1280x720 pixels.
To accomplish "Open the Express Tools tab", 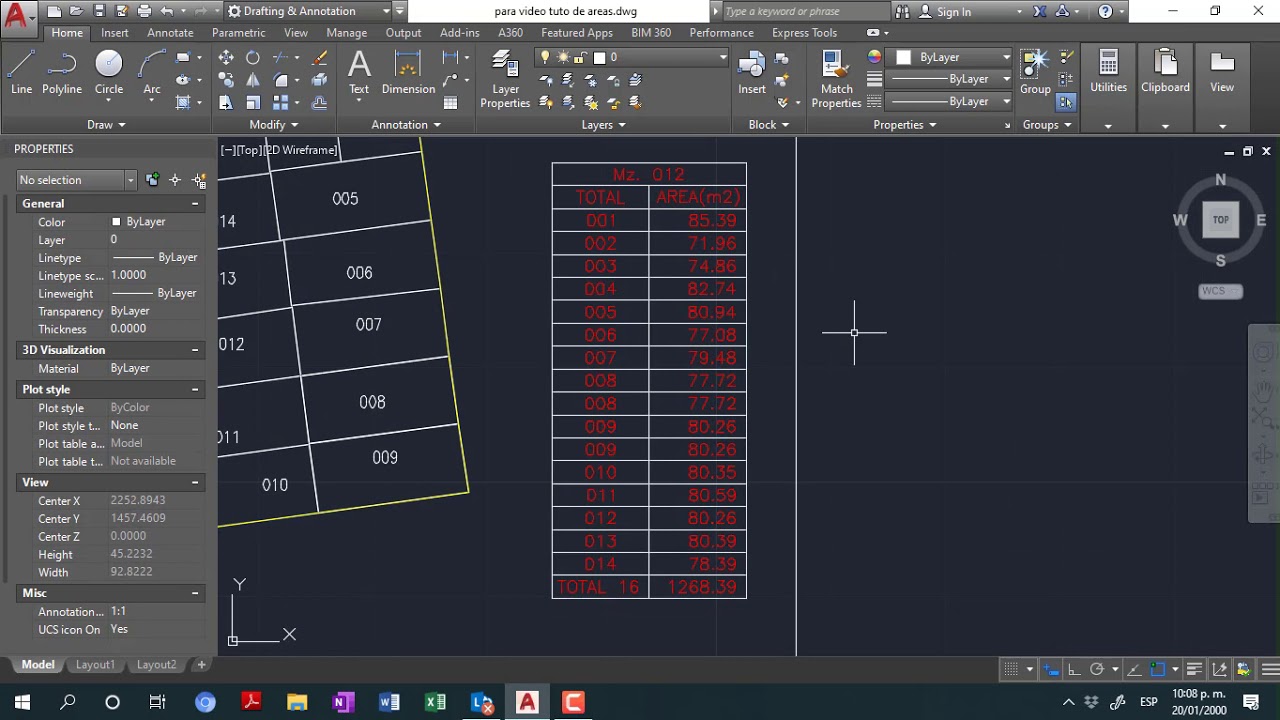I will tap(804, 33).
